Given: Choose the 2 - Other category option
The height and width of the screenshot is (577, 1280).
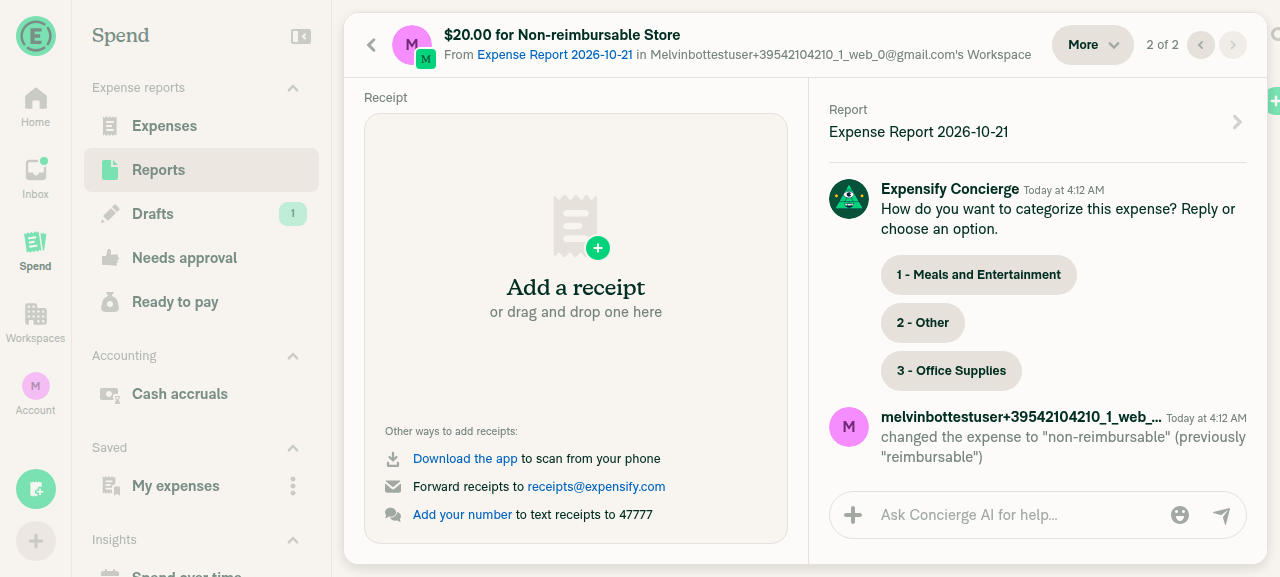Looking at the screenshot, I should 923,323.
